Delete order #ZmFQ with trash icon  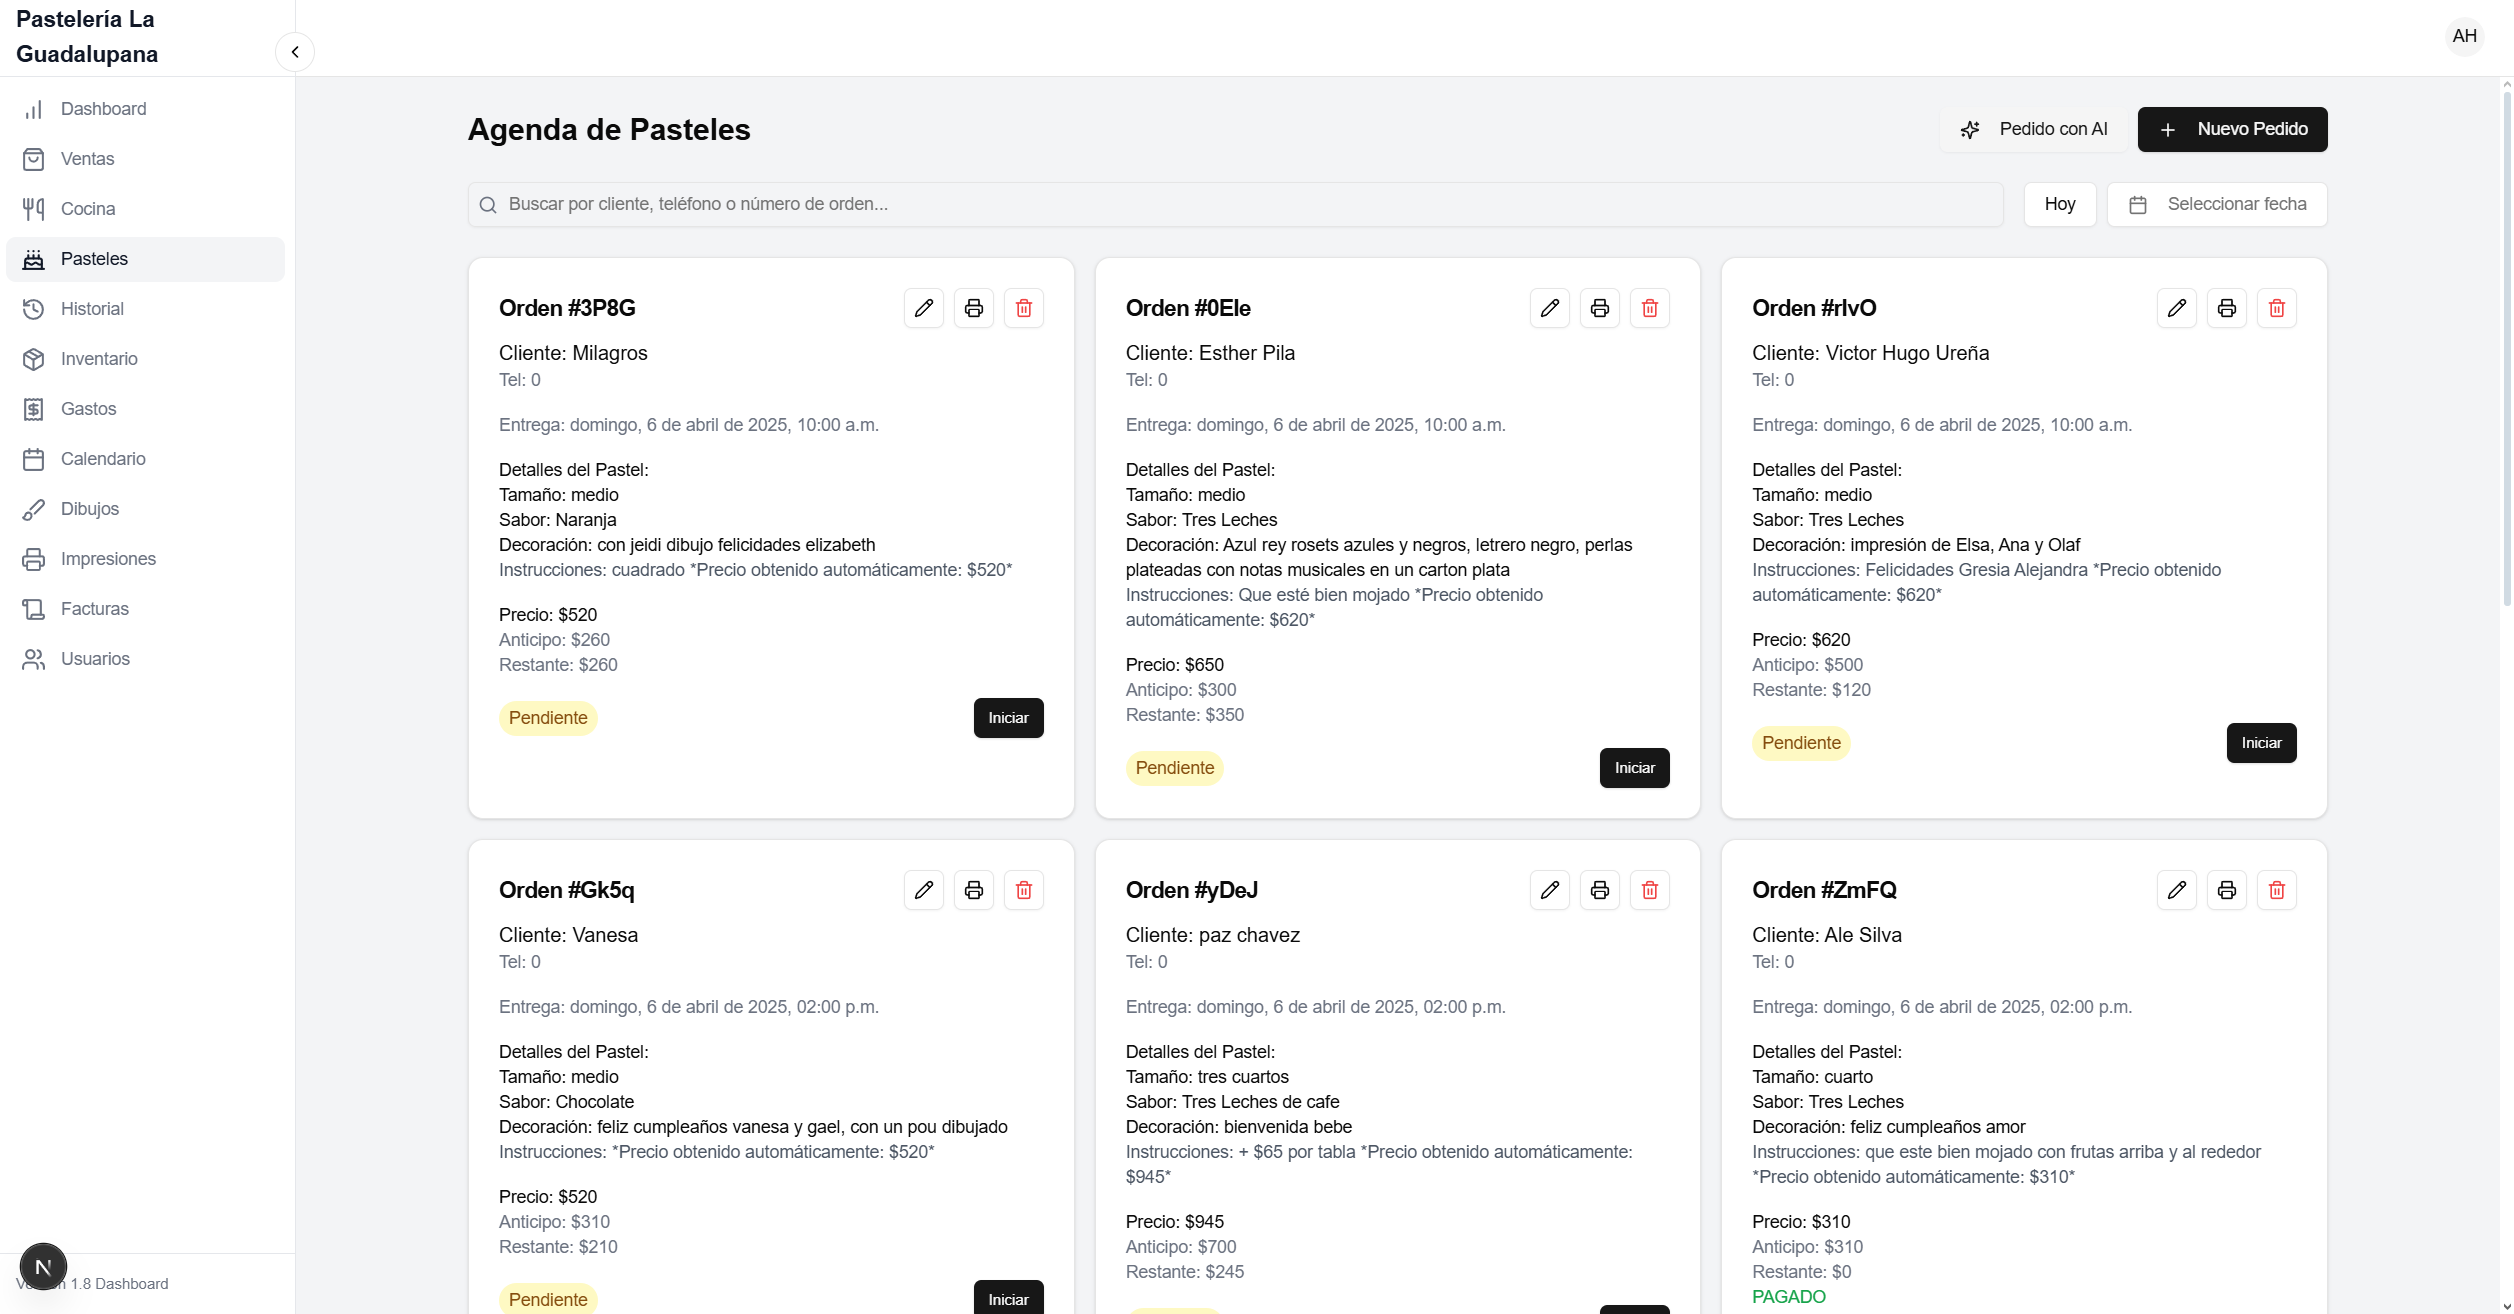coord(2276,890)
